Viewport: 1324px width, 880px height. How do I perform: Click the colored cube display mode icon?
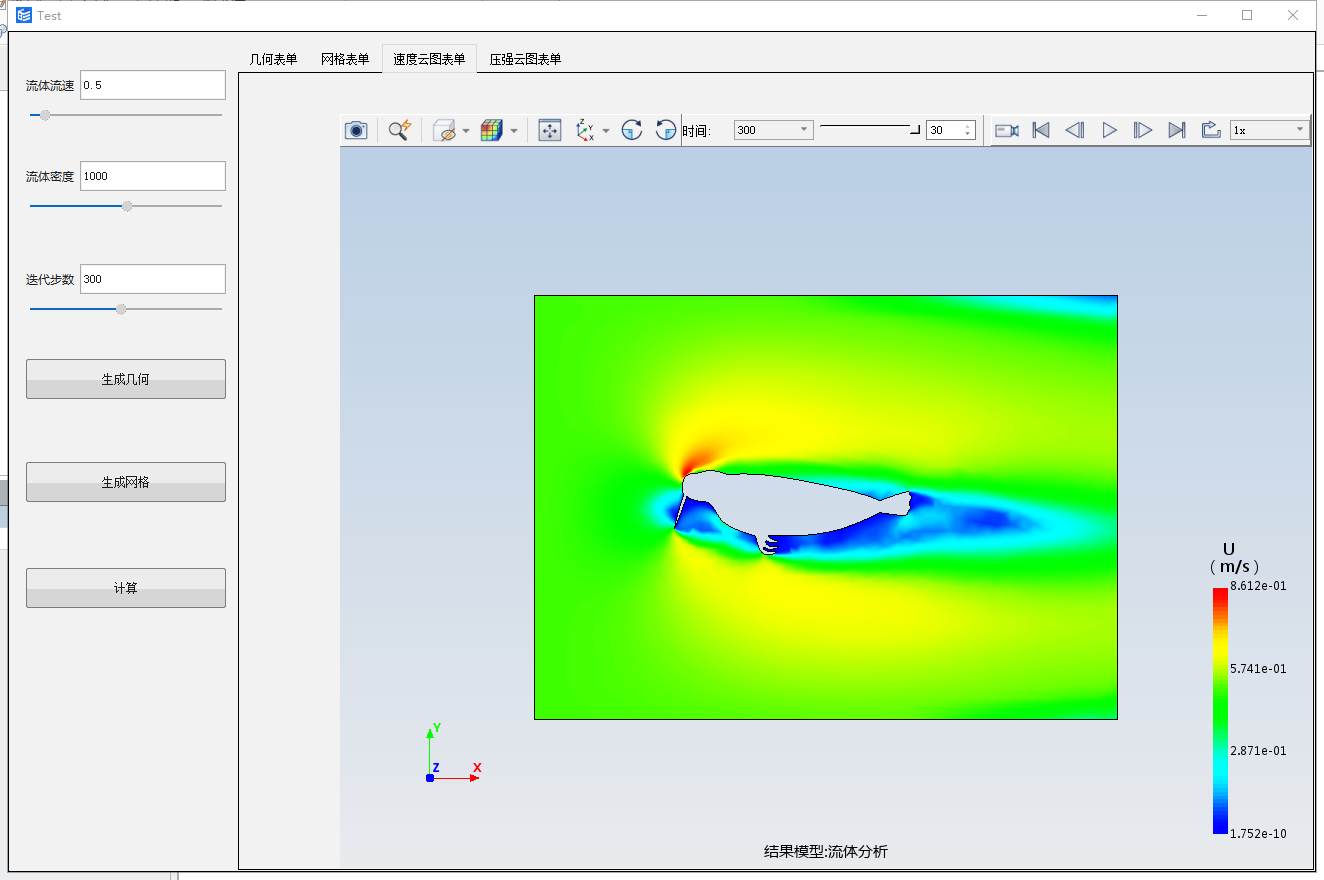(491, 130)
